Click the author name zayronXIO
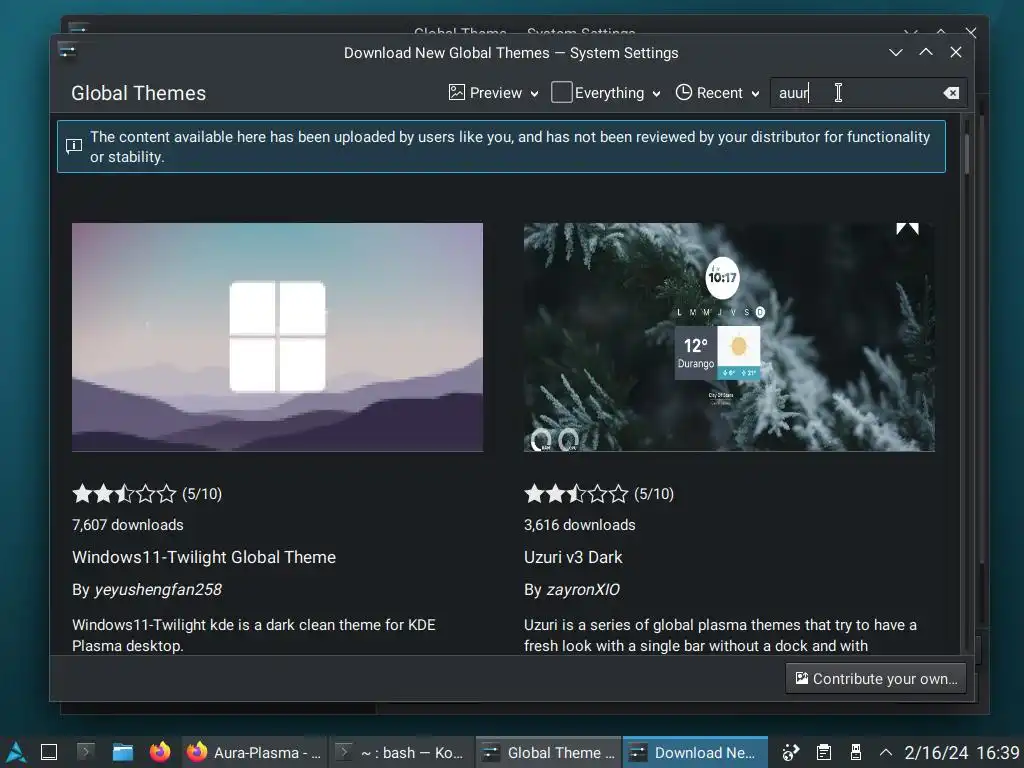 [x=583, y=590]
